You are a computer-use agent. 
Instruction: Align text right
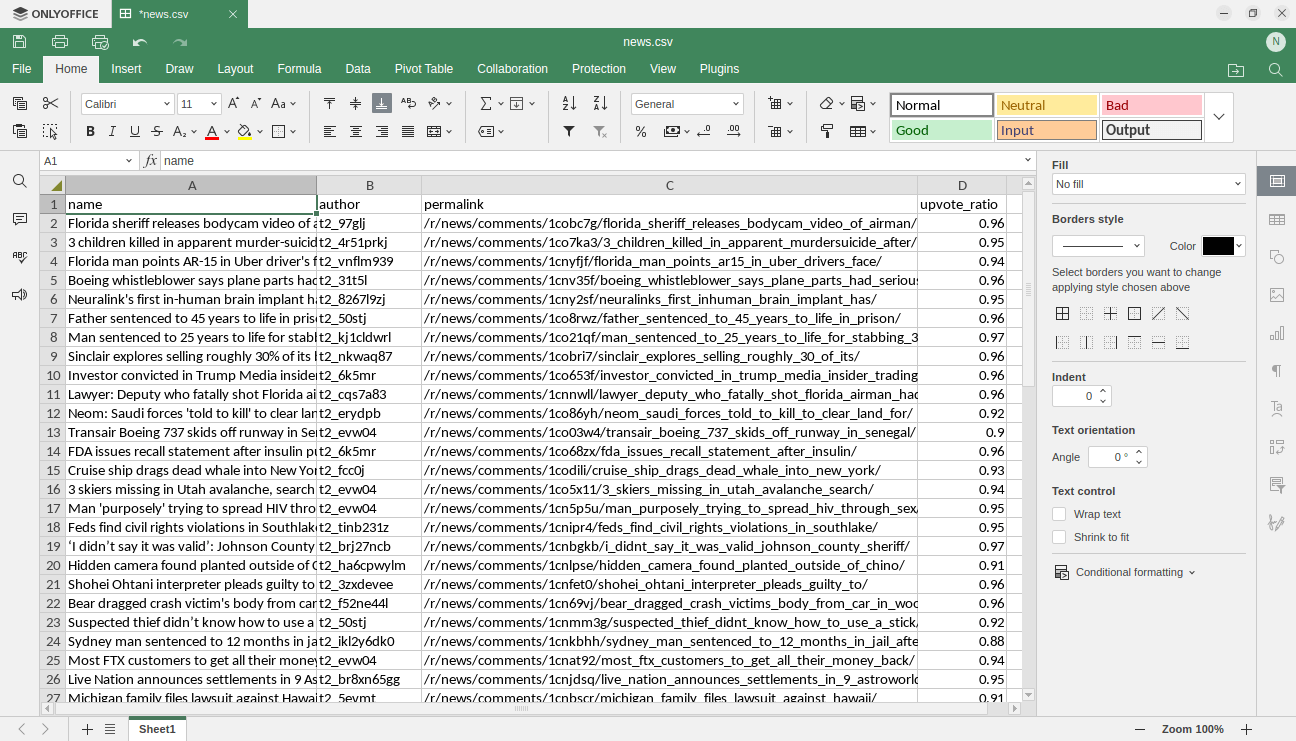click(382, 131)
